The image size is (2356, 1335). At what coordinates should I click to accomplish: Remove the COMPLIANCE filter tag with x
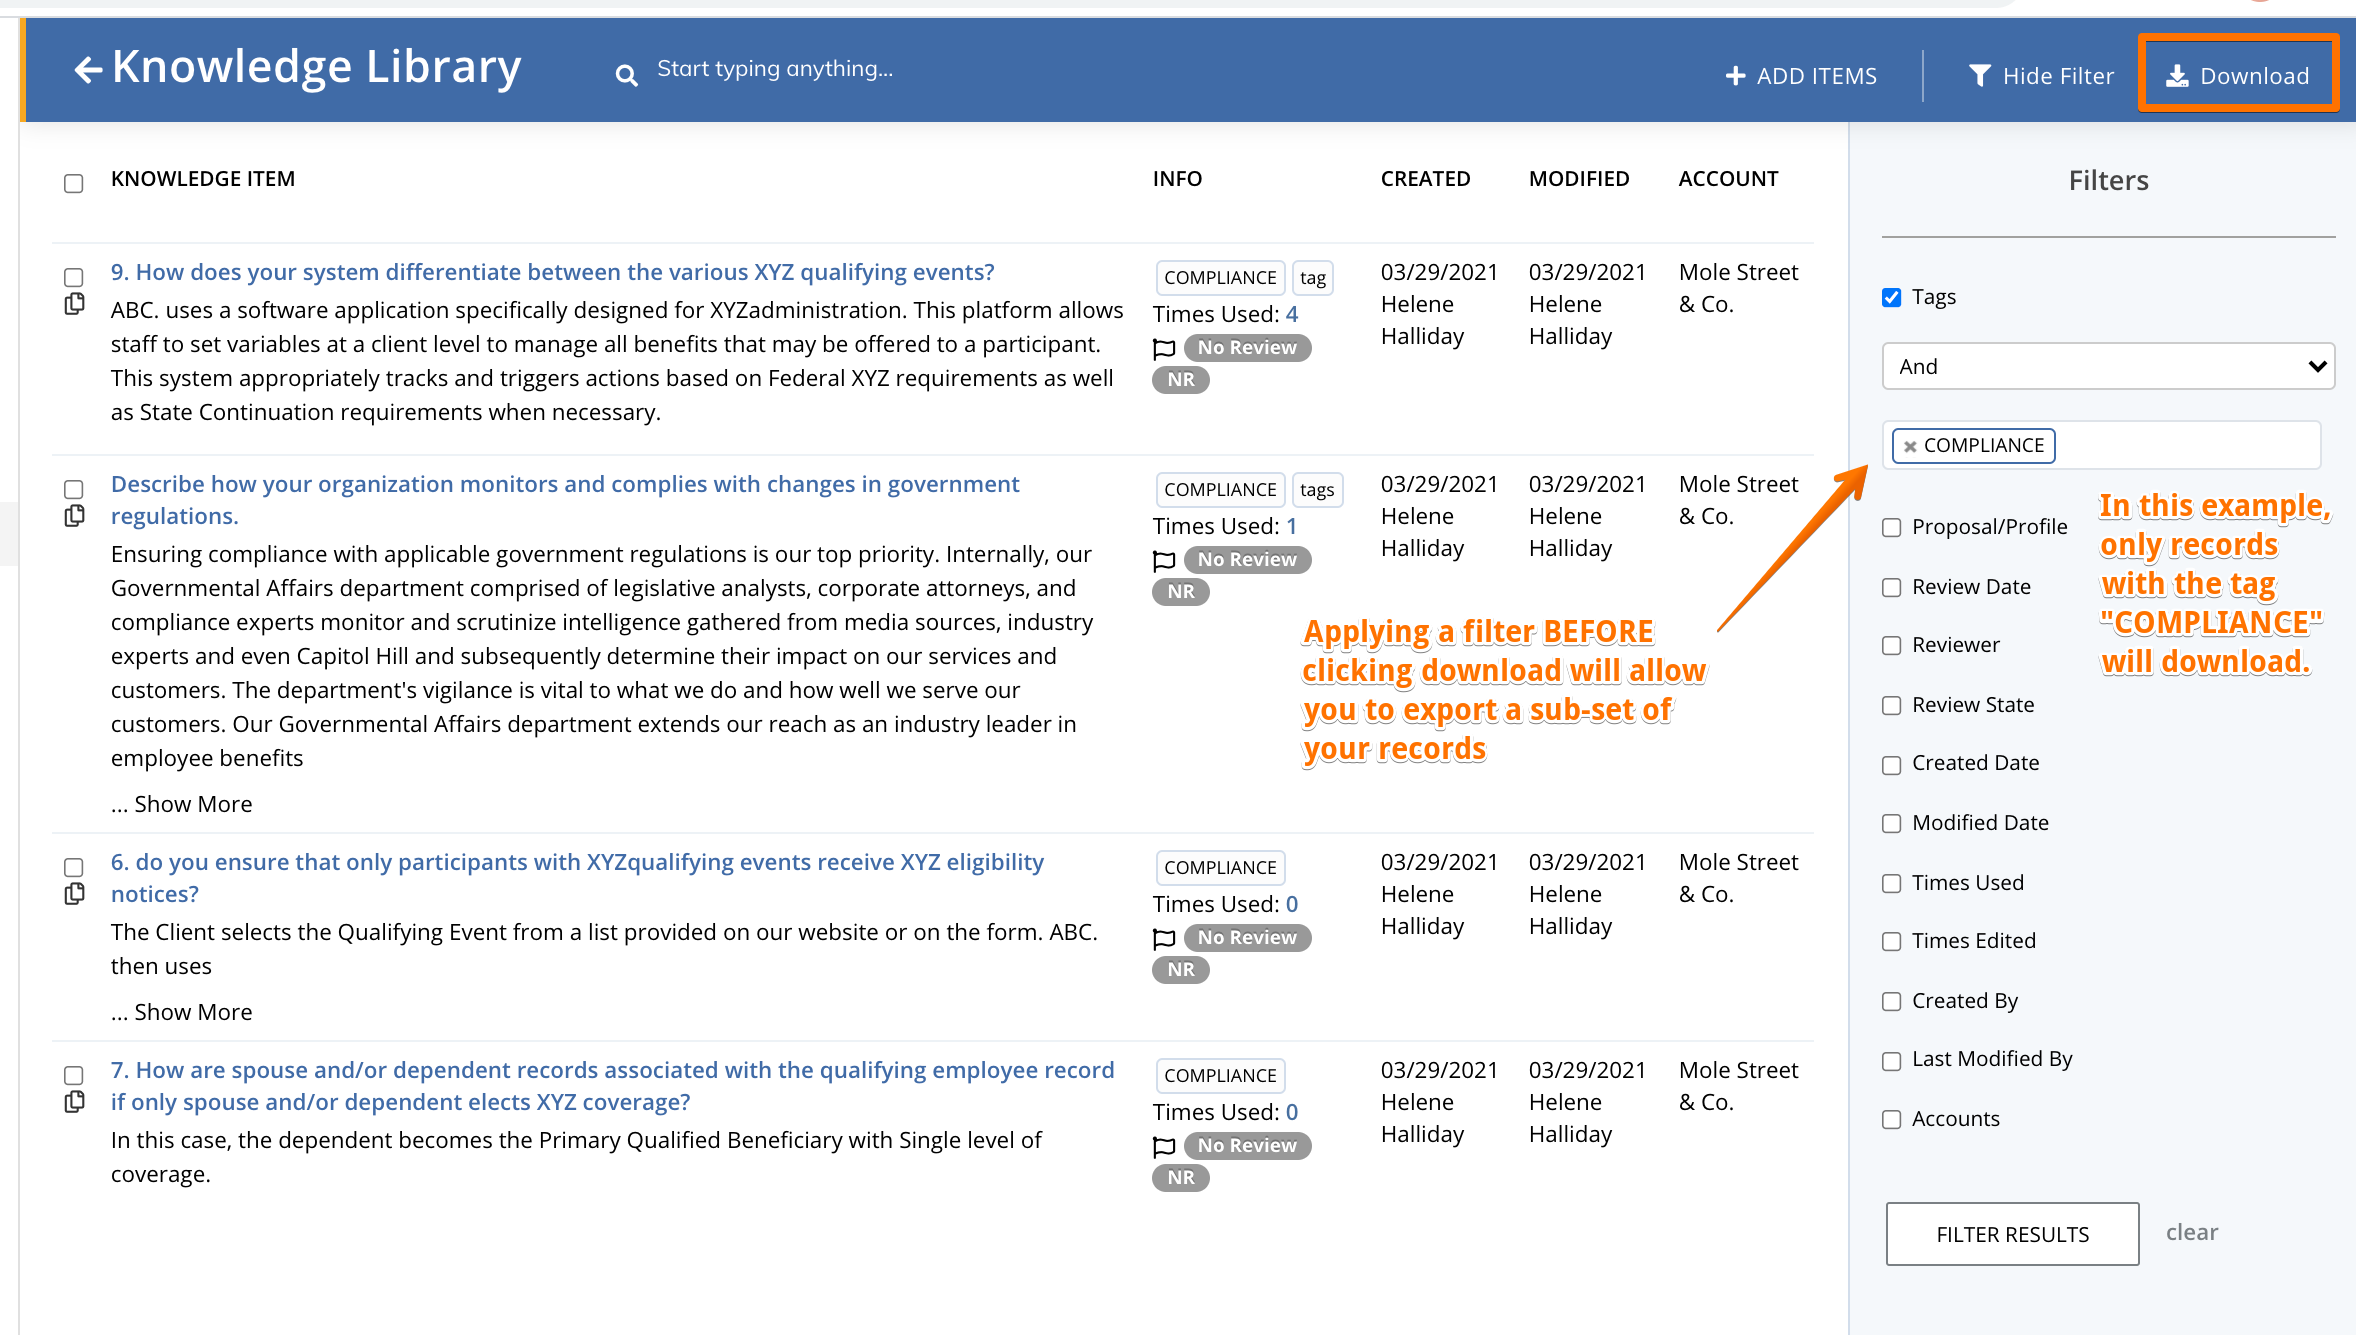tap(1910, 446)
